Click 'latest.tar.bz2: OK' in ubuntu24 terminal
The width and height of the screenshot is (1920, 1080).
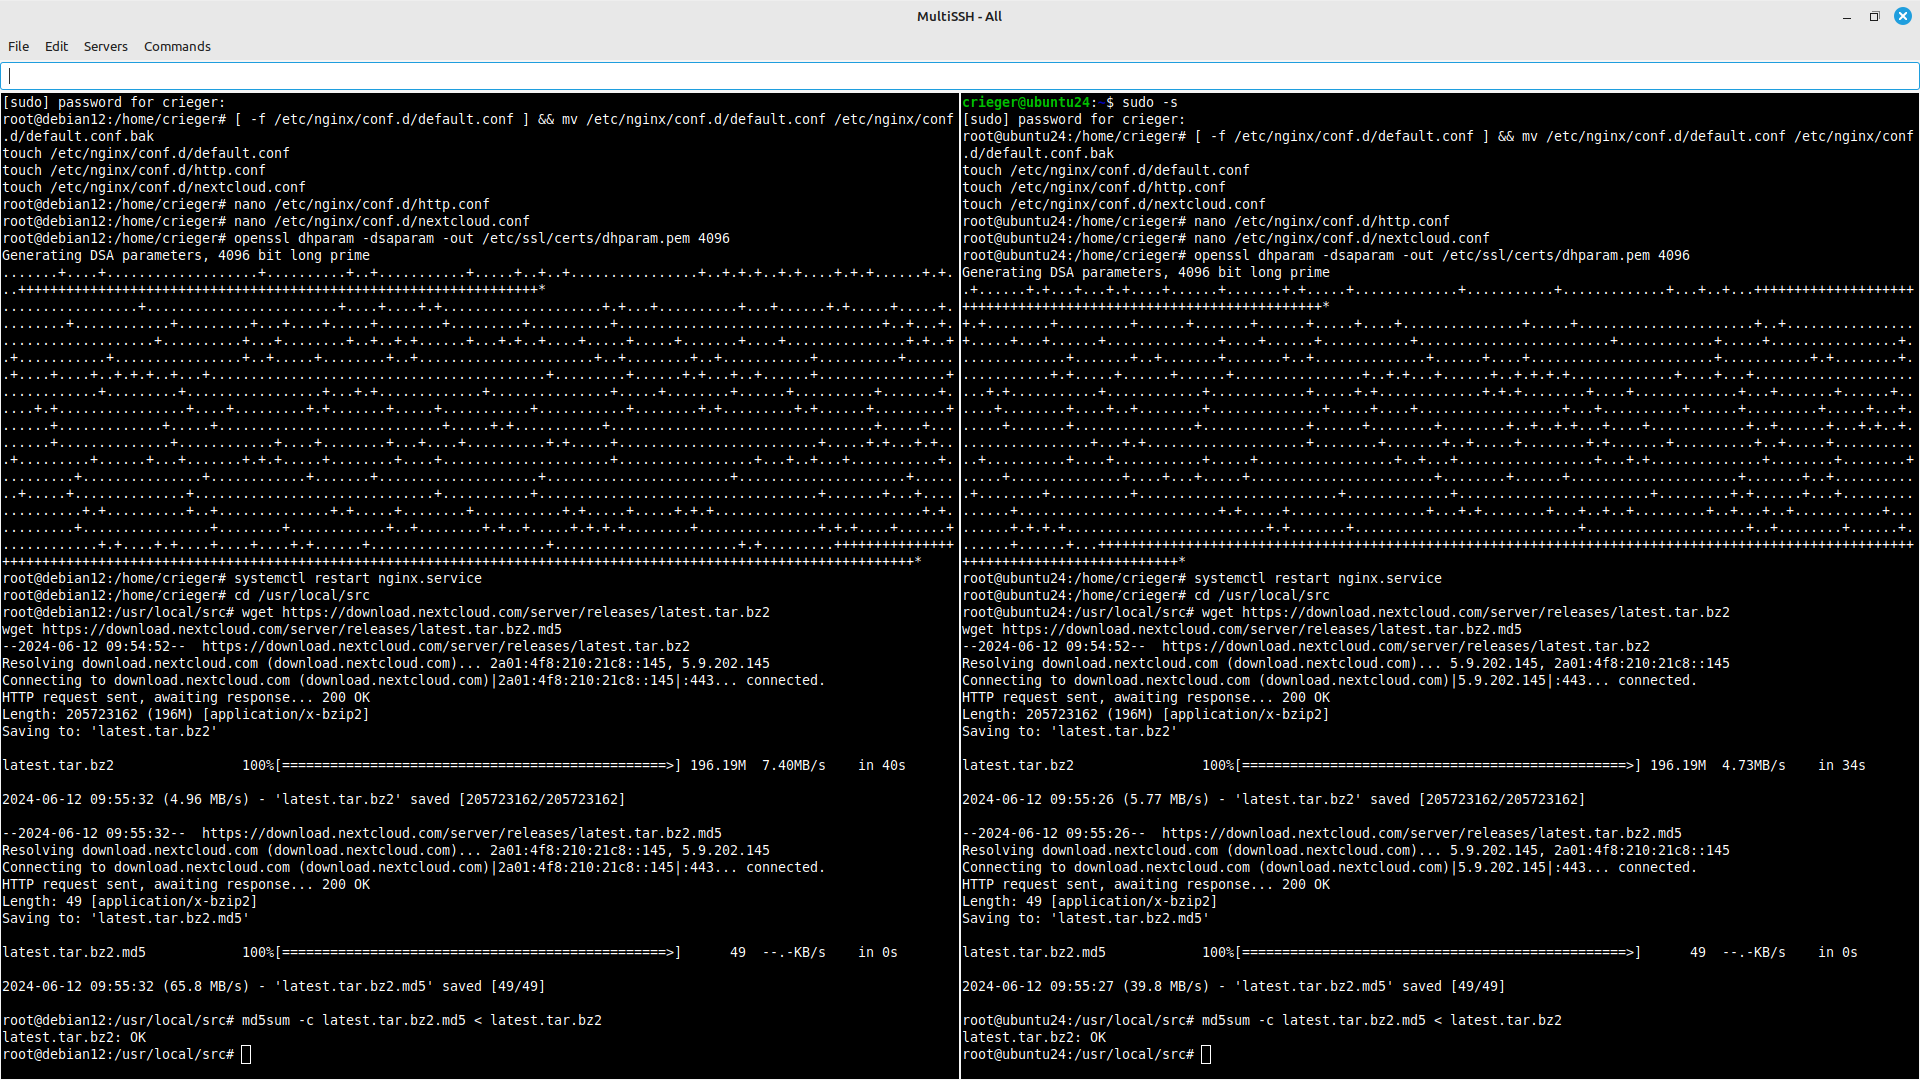(x=1034, y=1037)
